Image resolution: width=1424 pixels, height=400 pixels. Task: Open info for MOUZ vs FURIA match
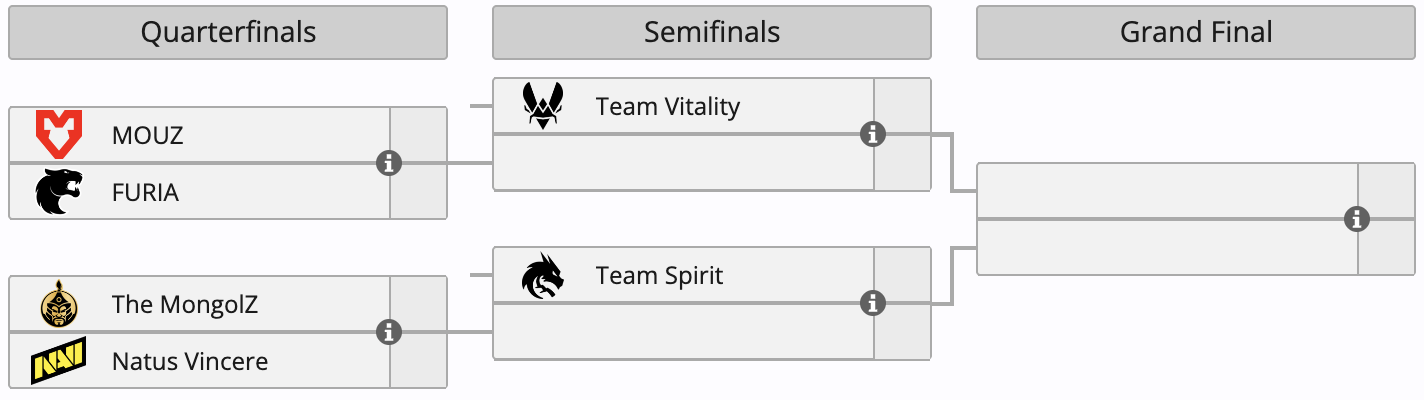(x=389, y=163)
